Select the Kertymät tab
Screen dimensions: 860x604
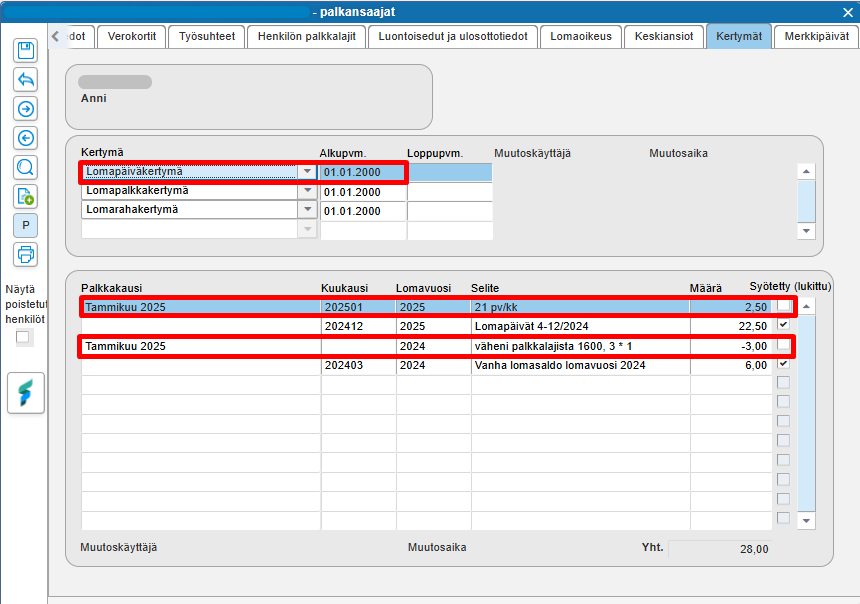pos(739,37)
